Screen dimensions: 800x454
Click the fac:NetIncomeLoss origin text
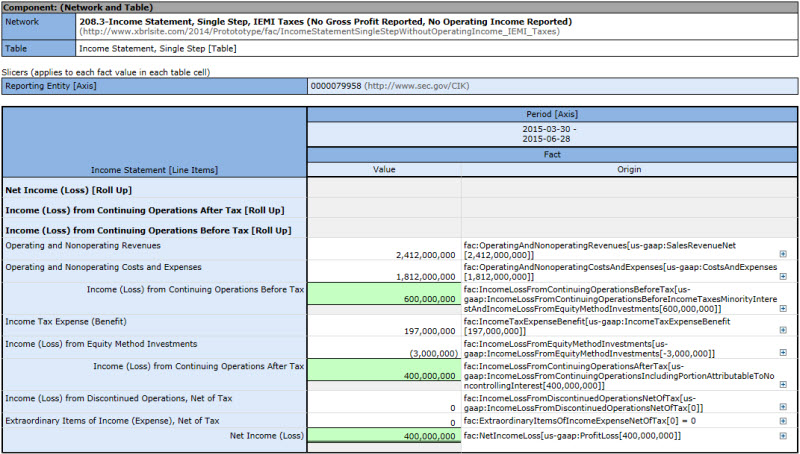(x=572, y=436)
